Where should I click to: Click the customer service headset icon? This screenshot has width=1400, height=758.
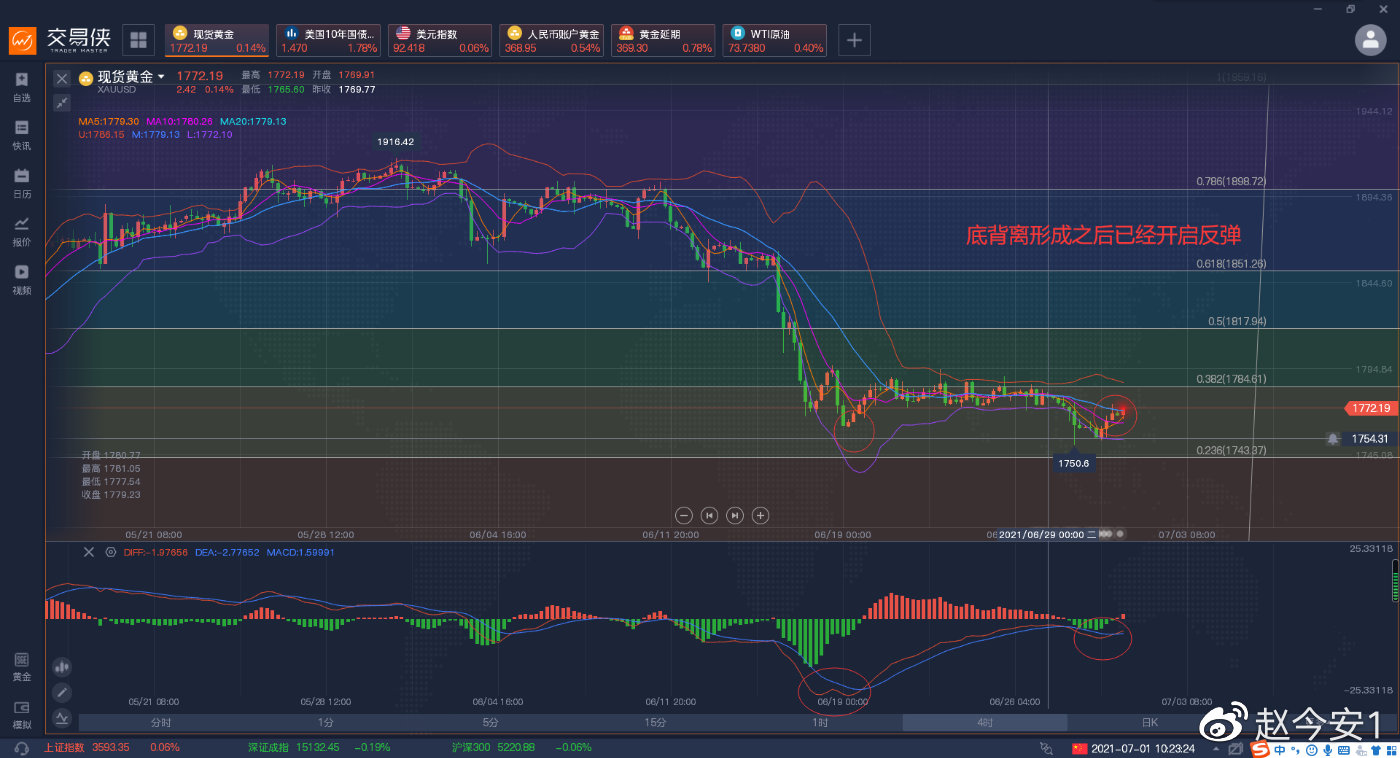click(x=22, y=747)
